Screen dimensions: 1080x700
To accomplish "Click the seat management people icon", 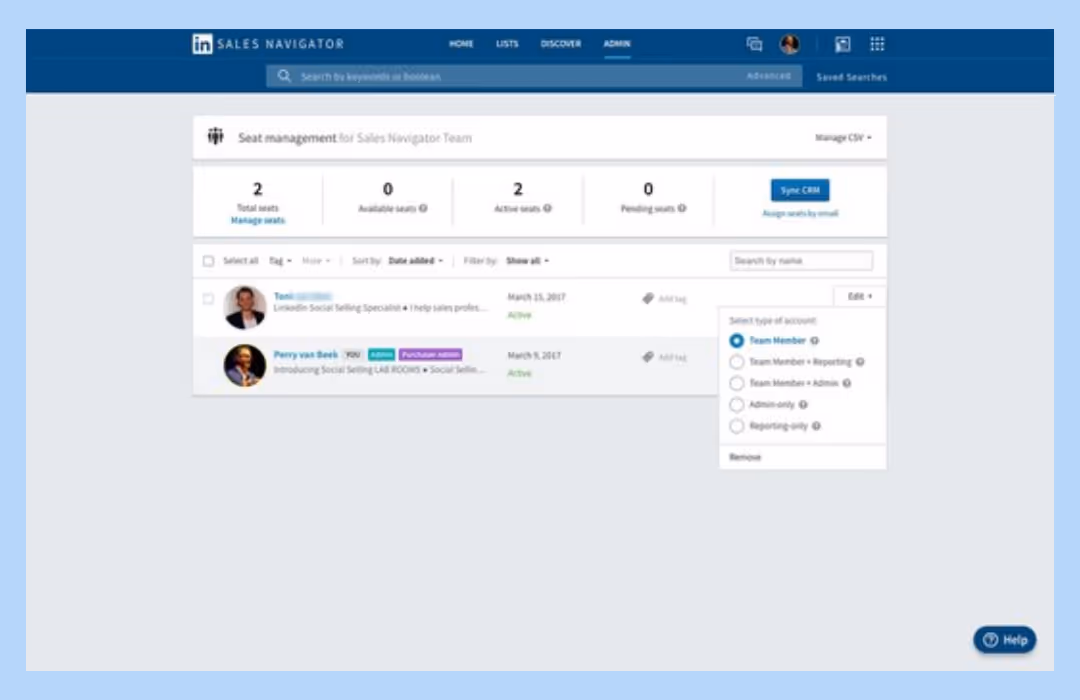I will pyautogui.click(x=216, y=136).
